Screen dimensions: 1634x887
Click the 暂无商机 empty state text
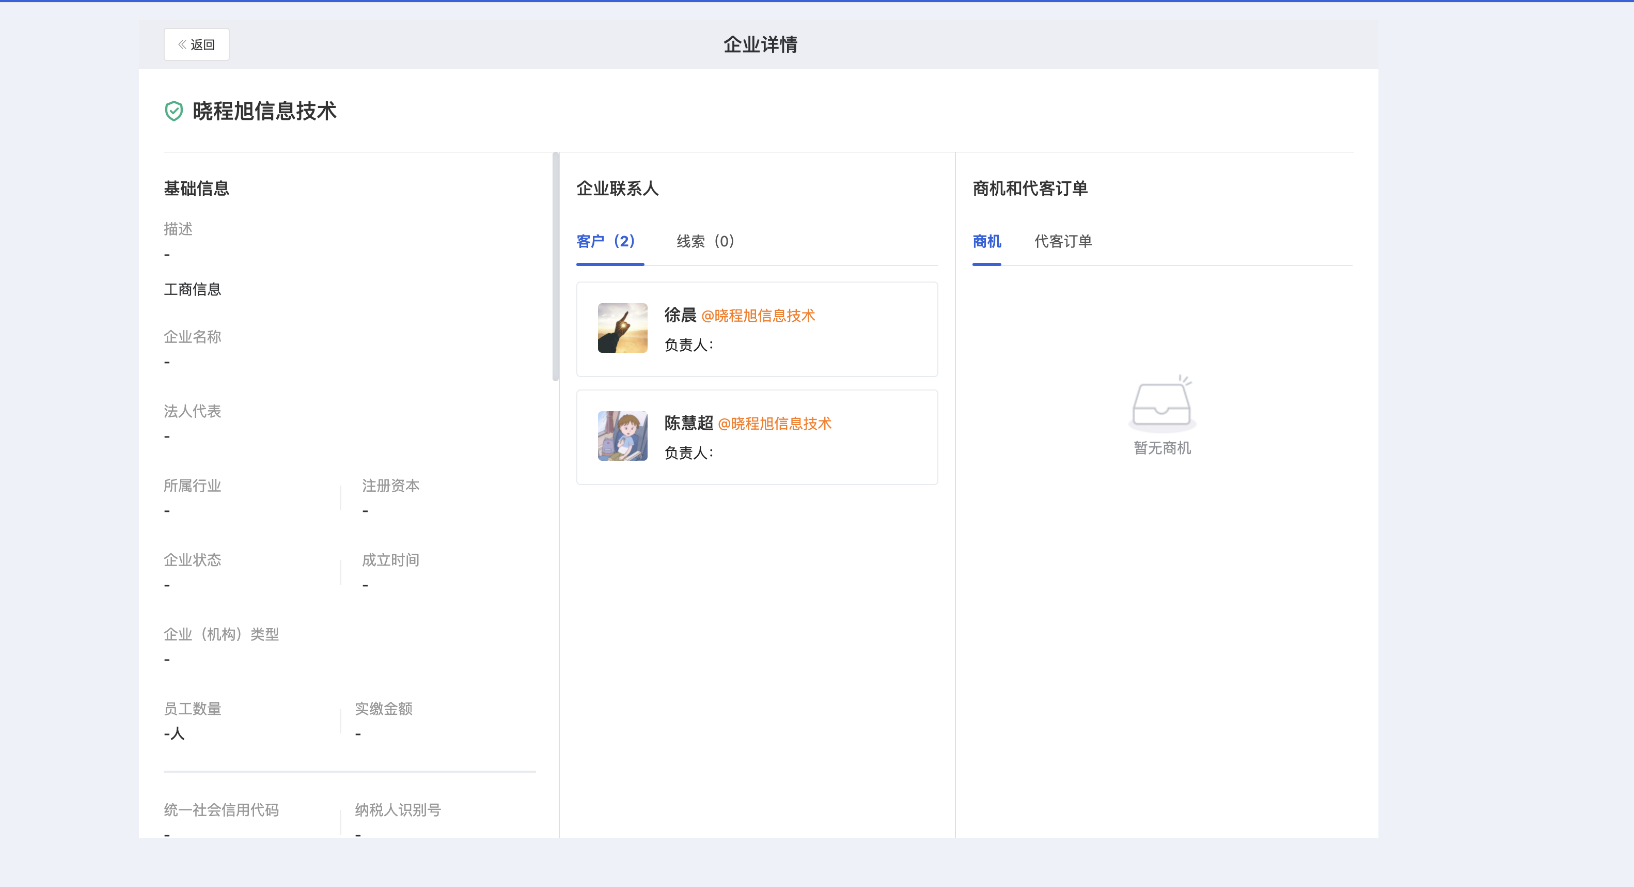1162,448
